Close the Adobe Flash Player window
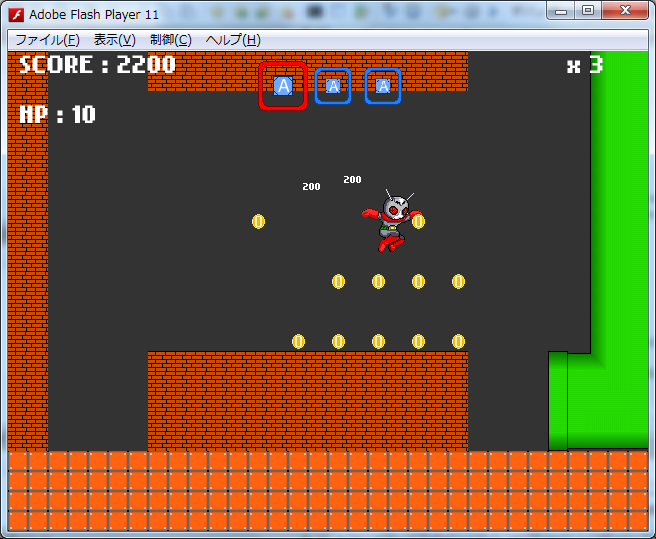 [625, 11]
